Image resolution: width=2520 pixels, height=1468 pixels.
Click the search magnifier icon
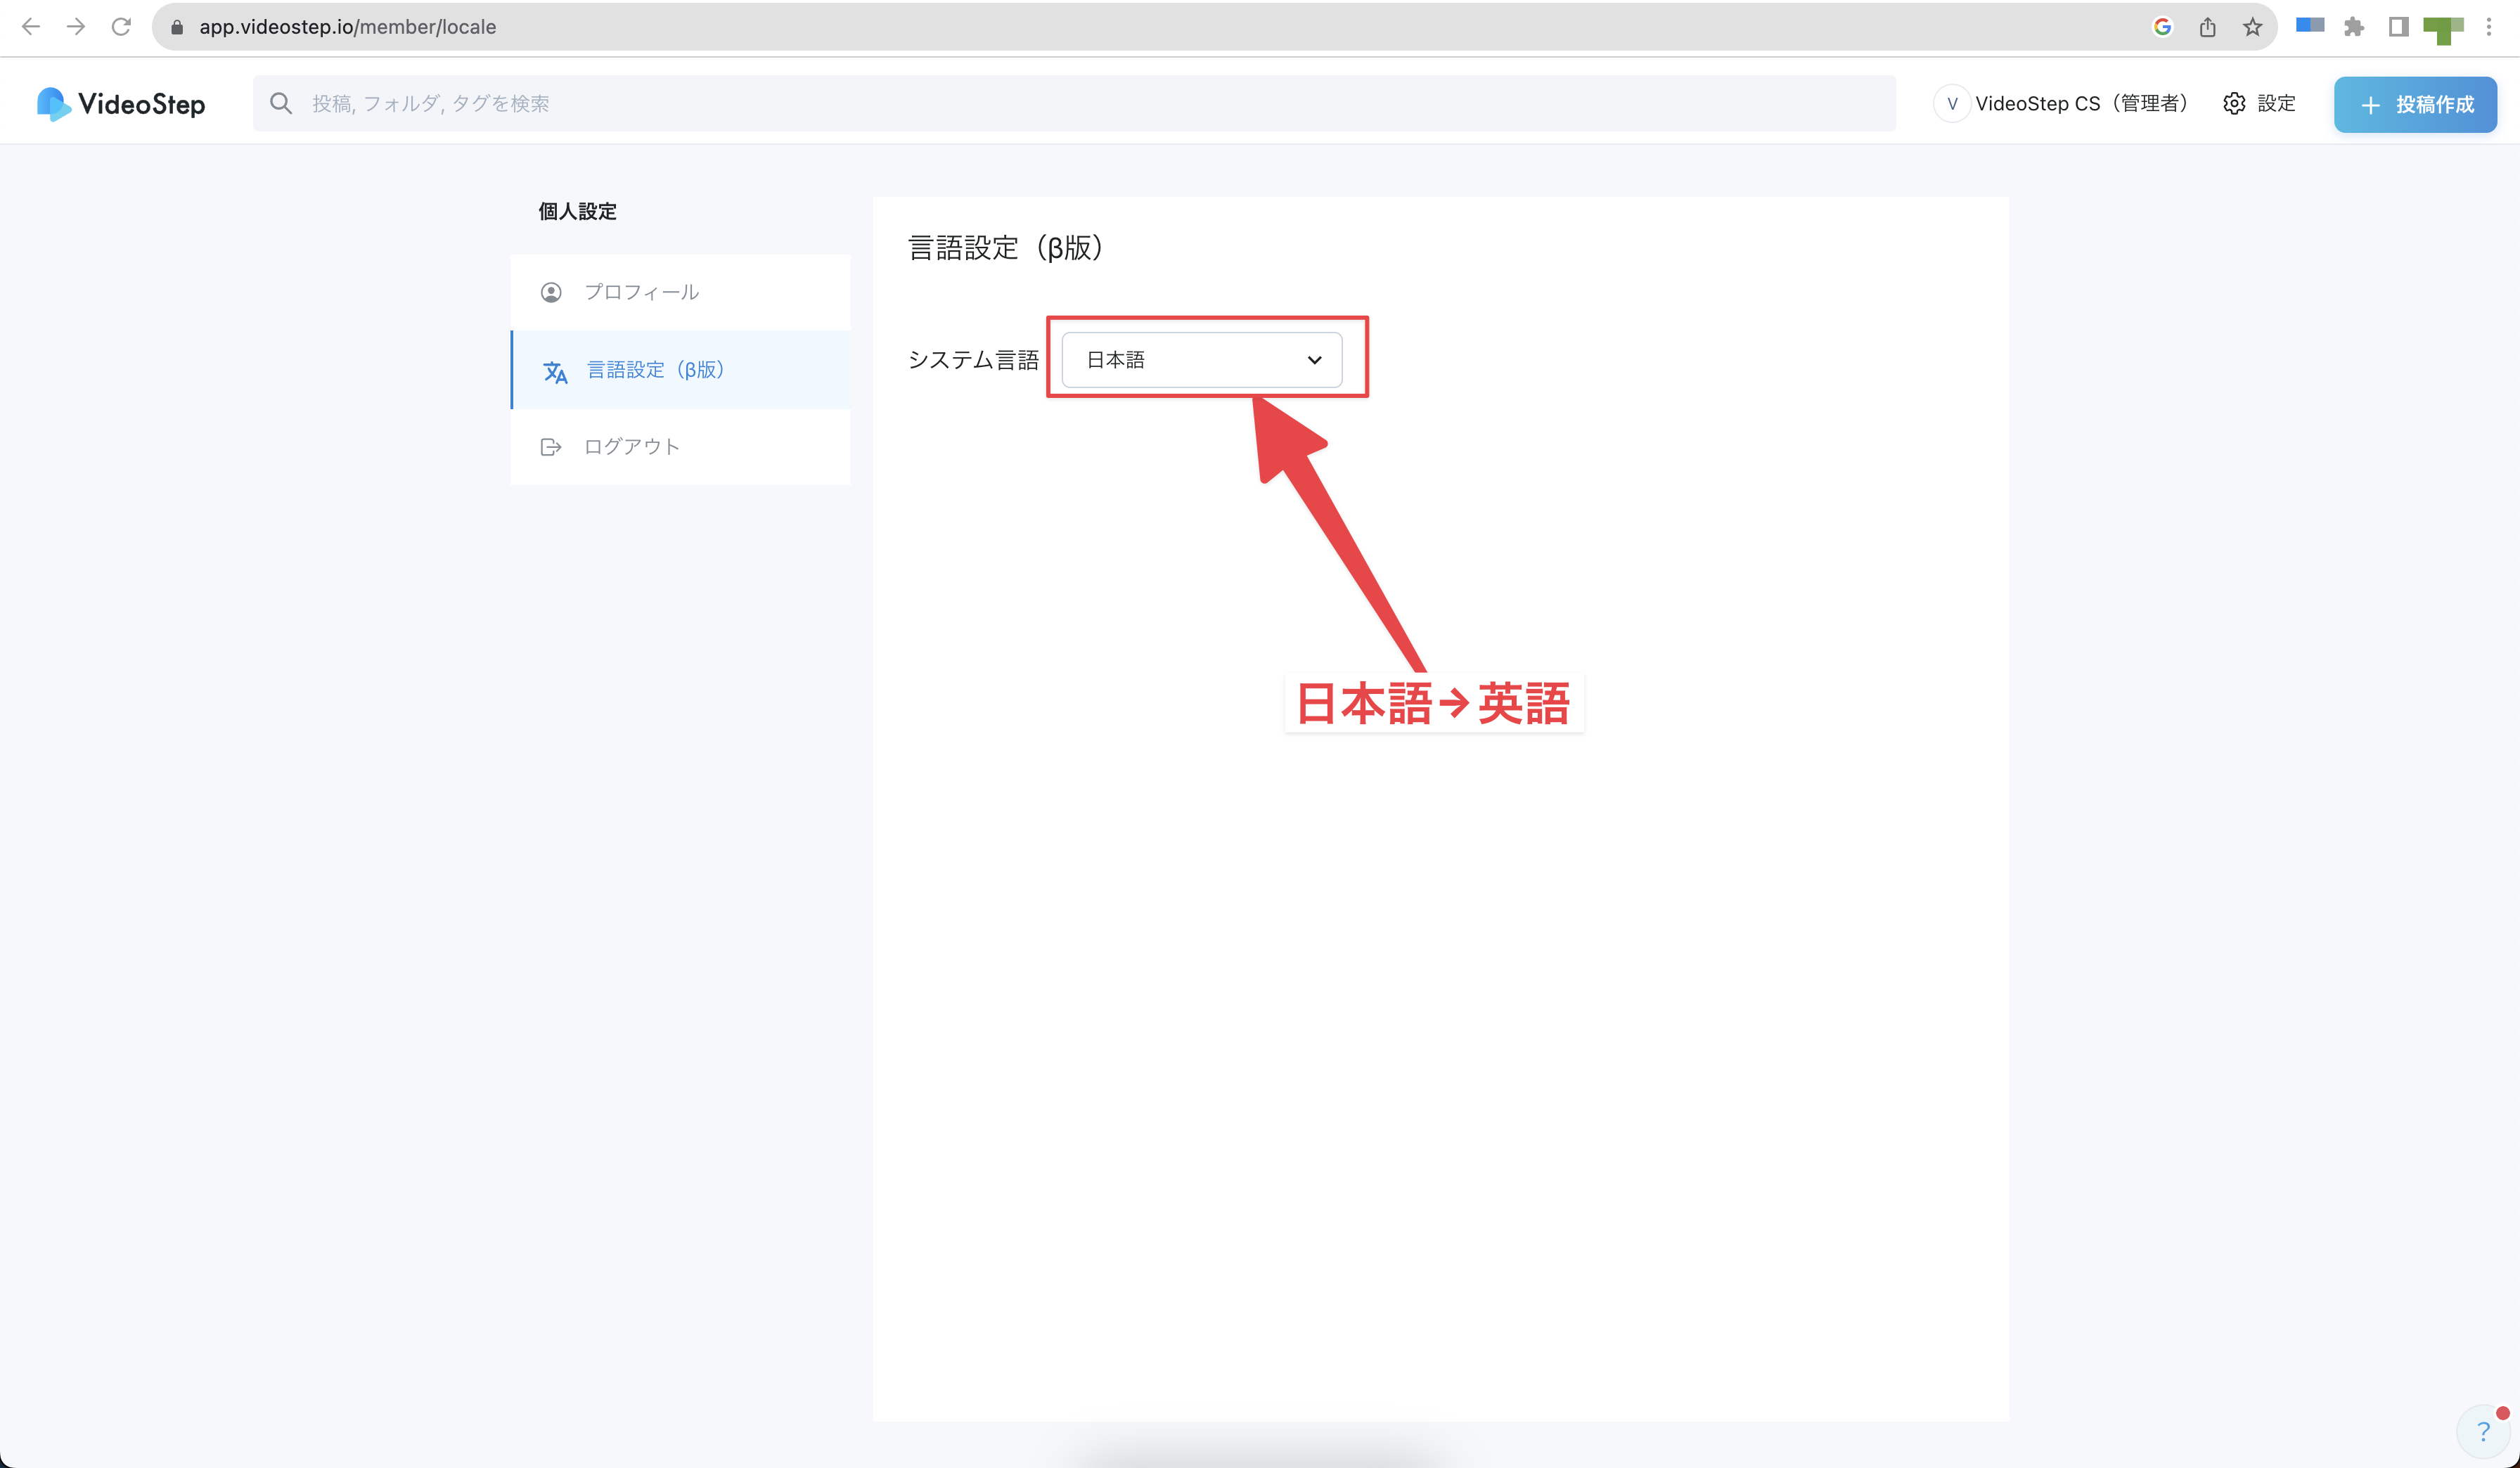point(281,103)
